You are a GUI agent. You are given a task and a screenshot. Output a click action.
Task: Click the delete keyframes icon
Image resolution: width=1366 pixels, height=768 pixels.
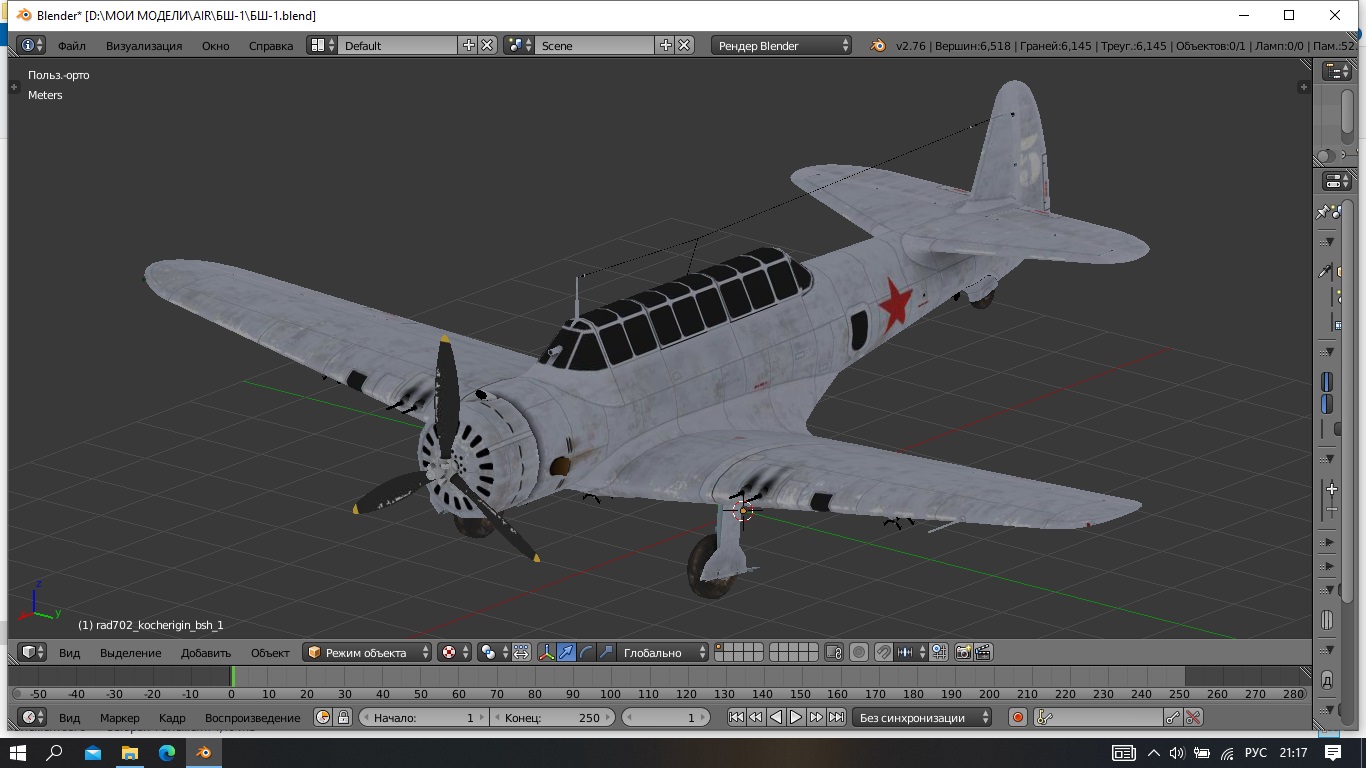tap(1192, 717)
